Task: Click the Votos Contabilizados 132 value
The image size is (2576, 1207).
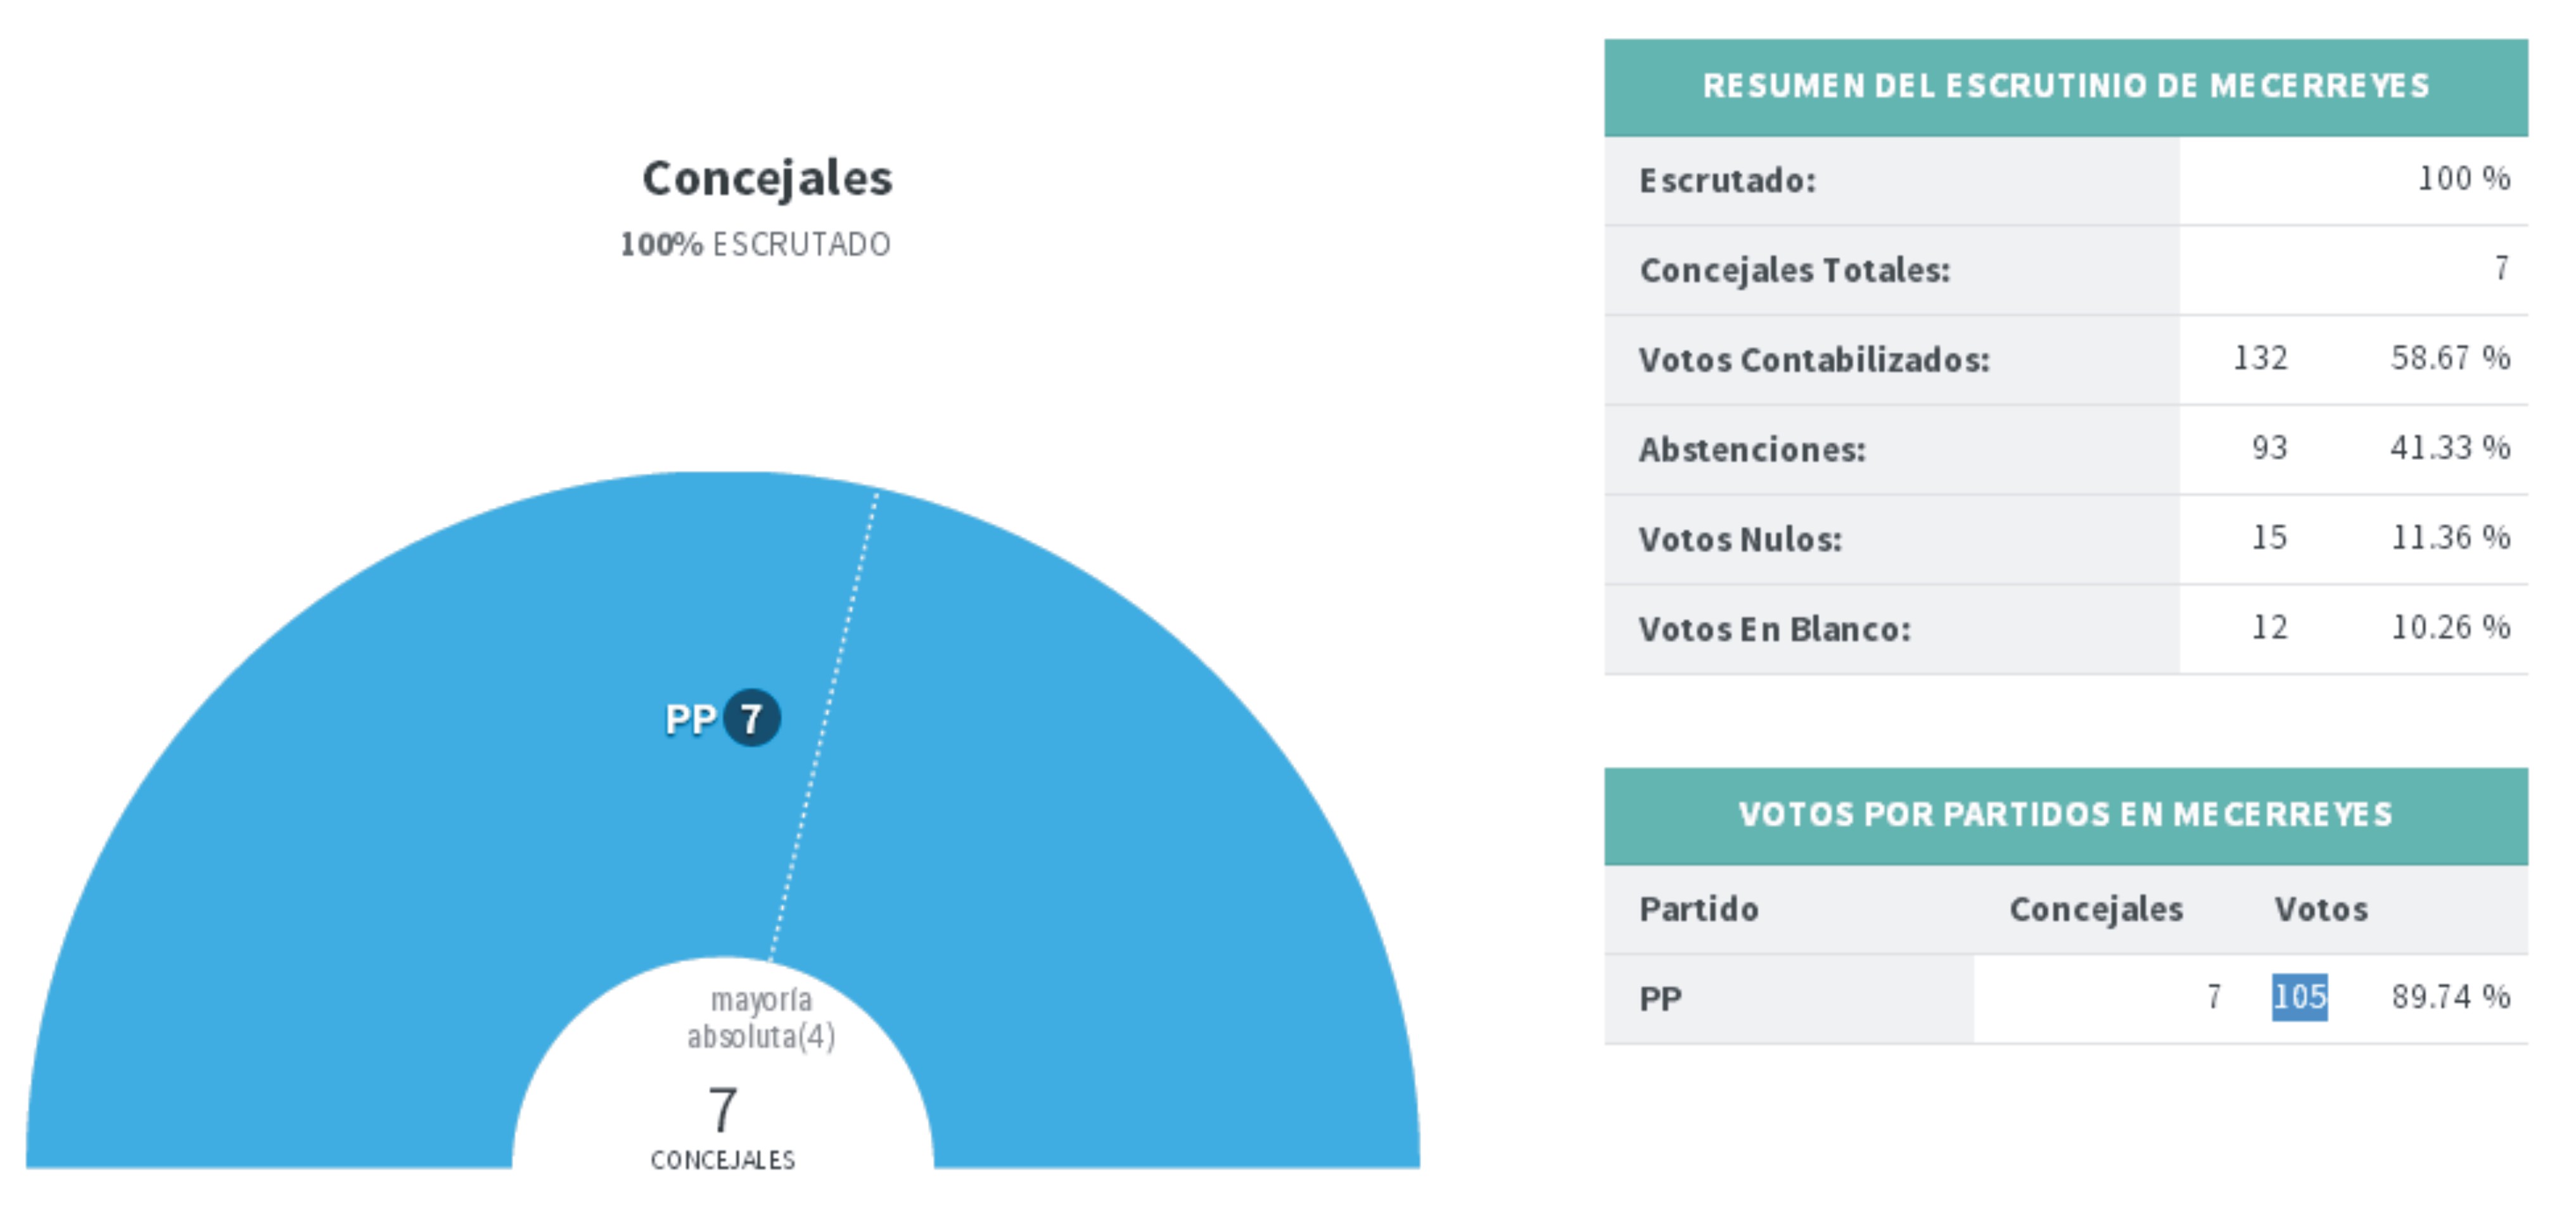Action: coord(2260,358)
